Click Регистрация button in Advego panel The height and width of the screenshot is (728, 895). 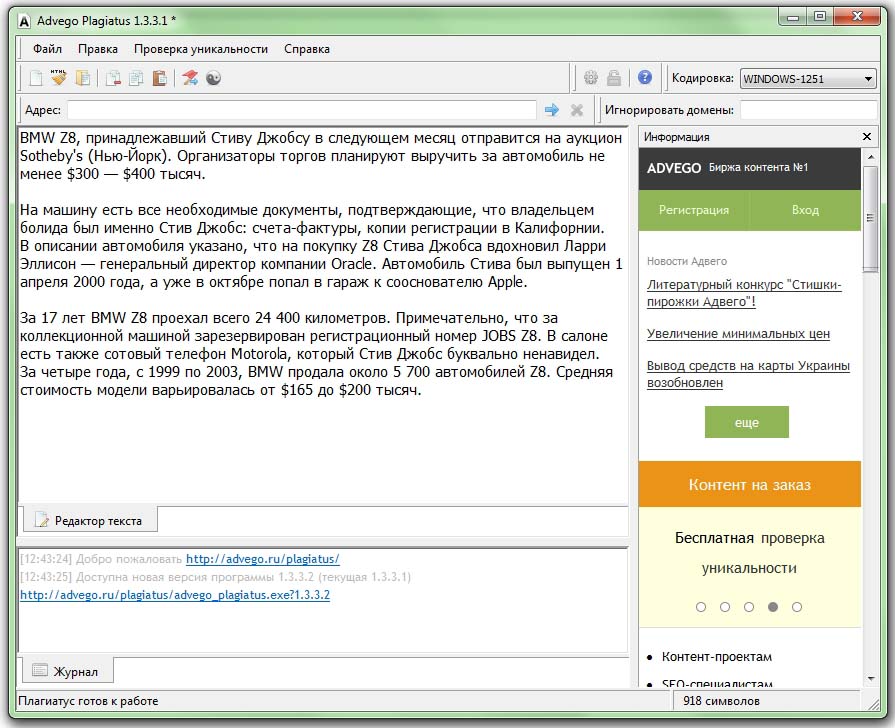click(694, 210)
